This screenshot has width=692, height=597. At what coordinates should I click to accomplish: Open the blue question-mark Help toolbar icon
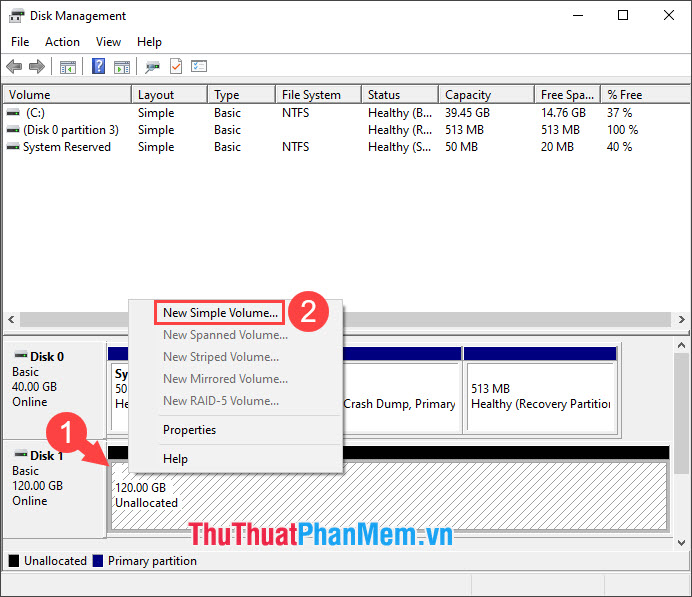(x=98, y=66)
